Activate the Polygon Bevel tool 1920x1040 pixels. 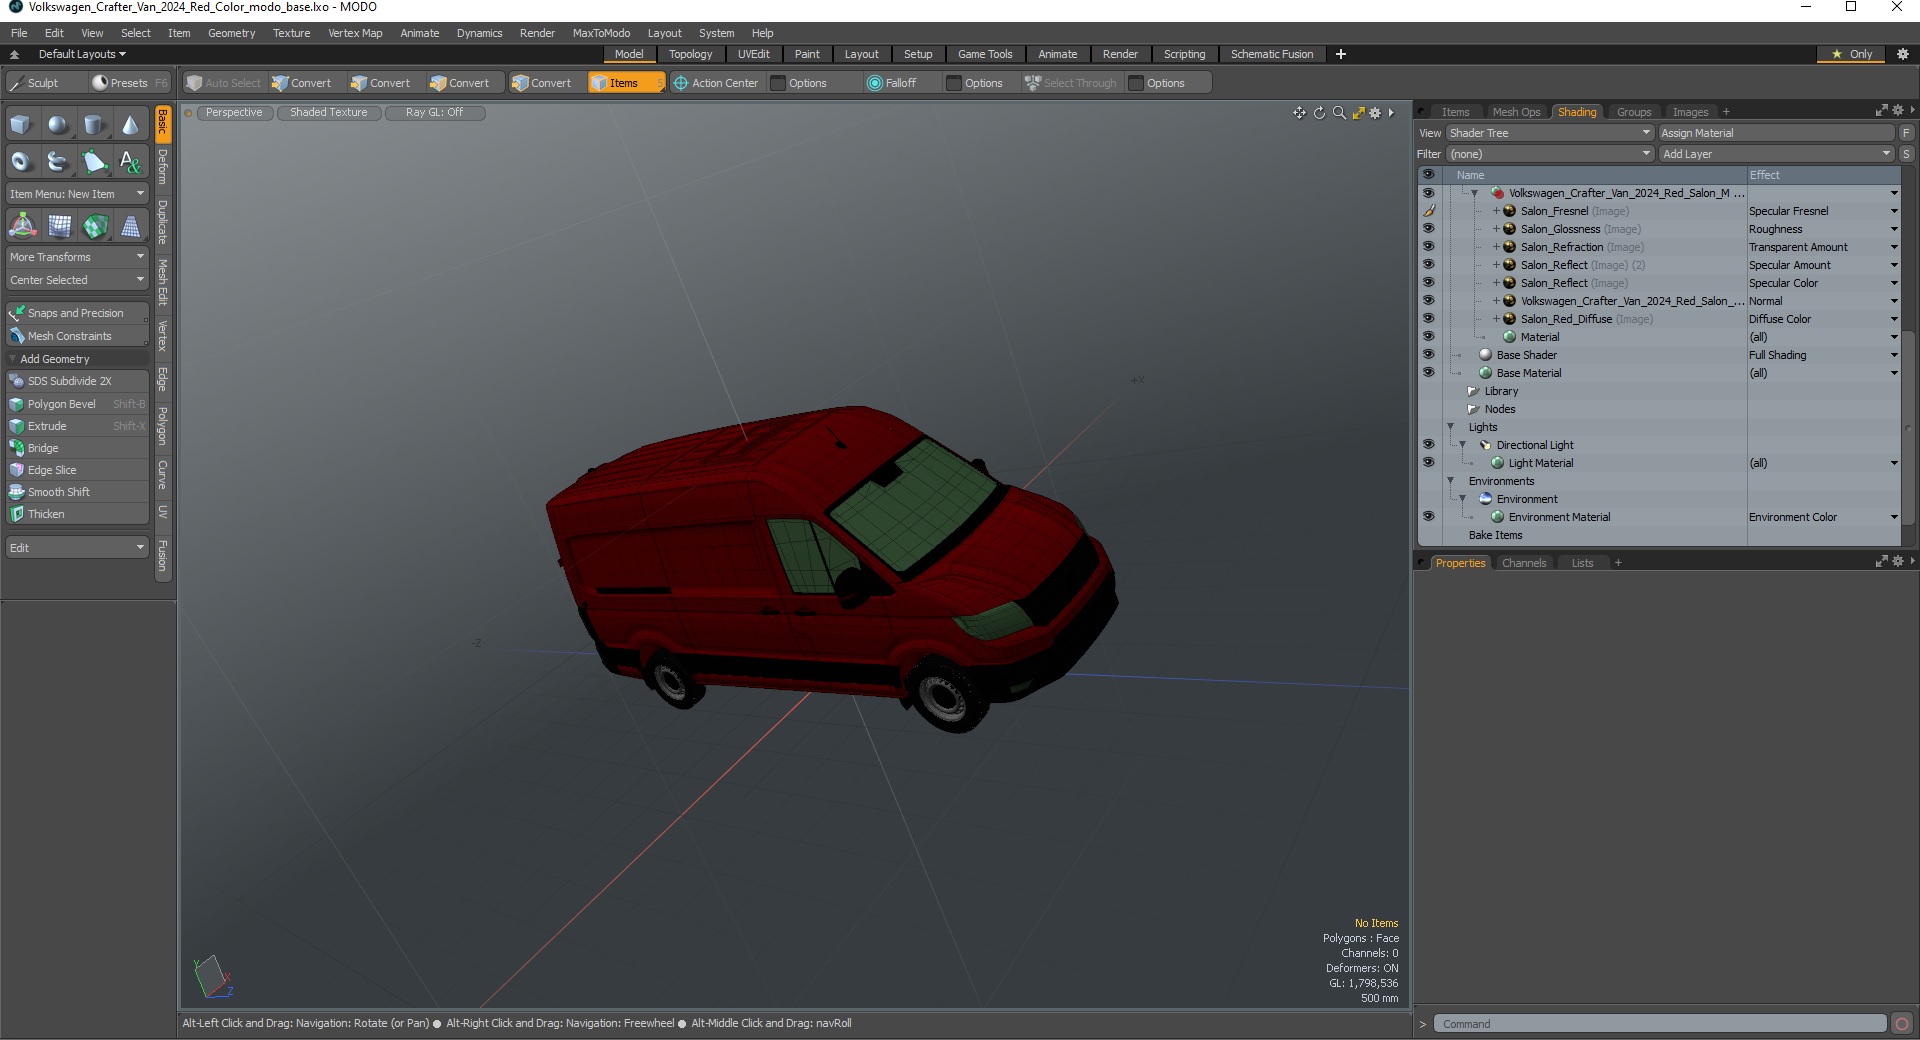77,404
